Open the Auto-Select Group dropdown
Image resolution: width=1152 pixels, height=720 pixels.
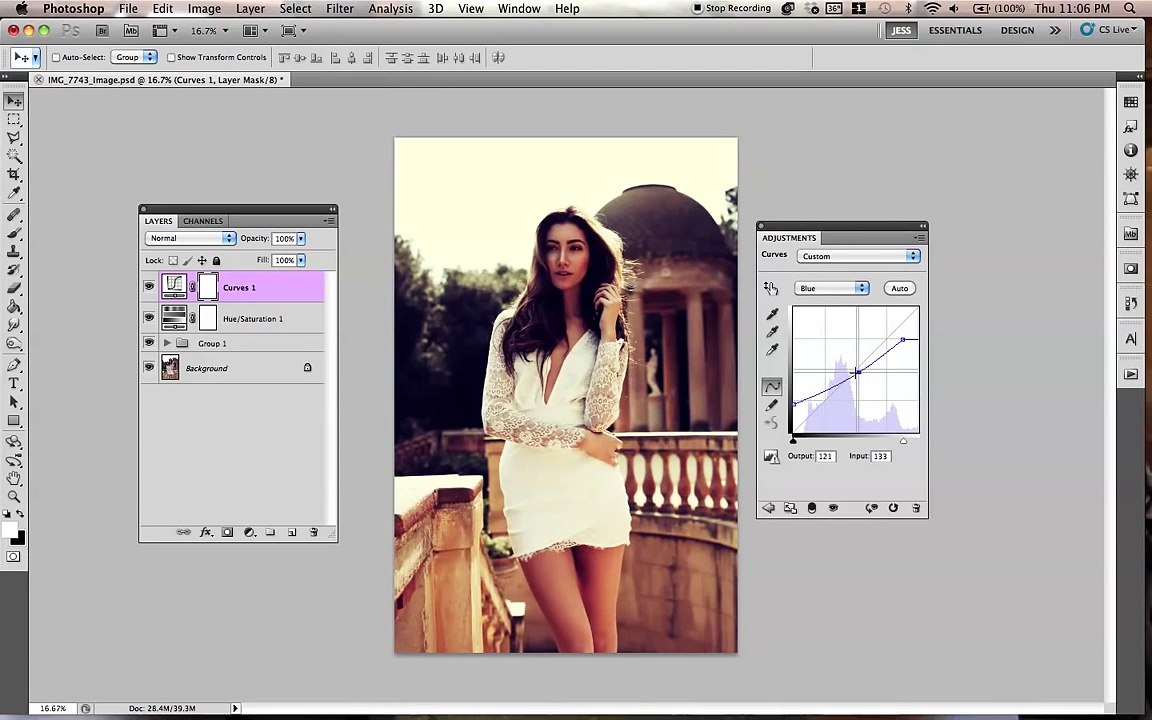click(x=134, y=57)
